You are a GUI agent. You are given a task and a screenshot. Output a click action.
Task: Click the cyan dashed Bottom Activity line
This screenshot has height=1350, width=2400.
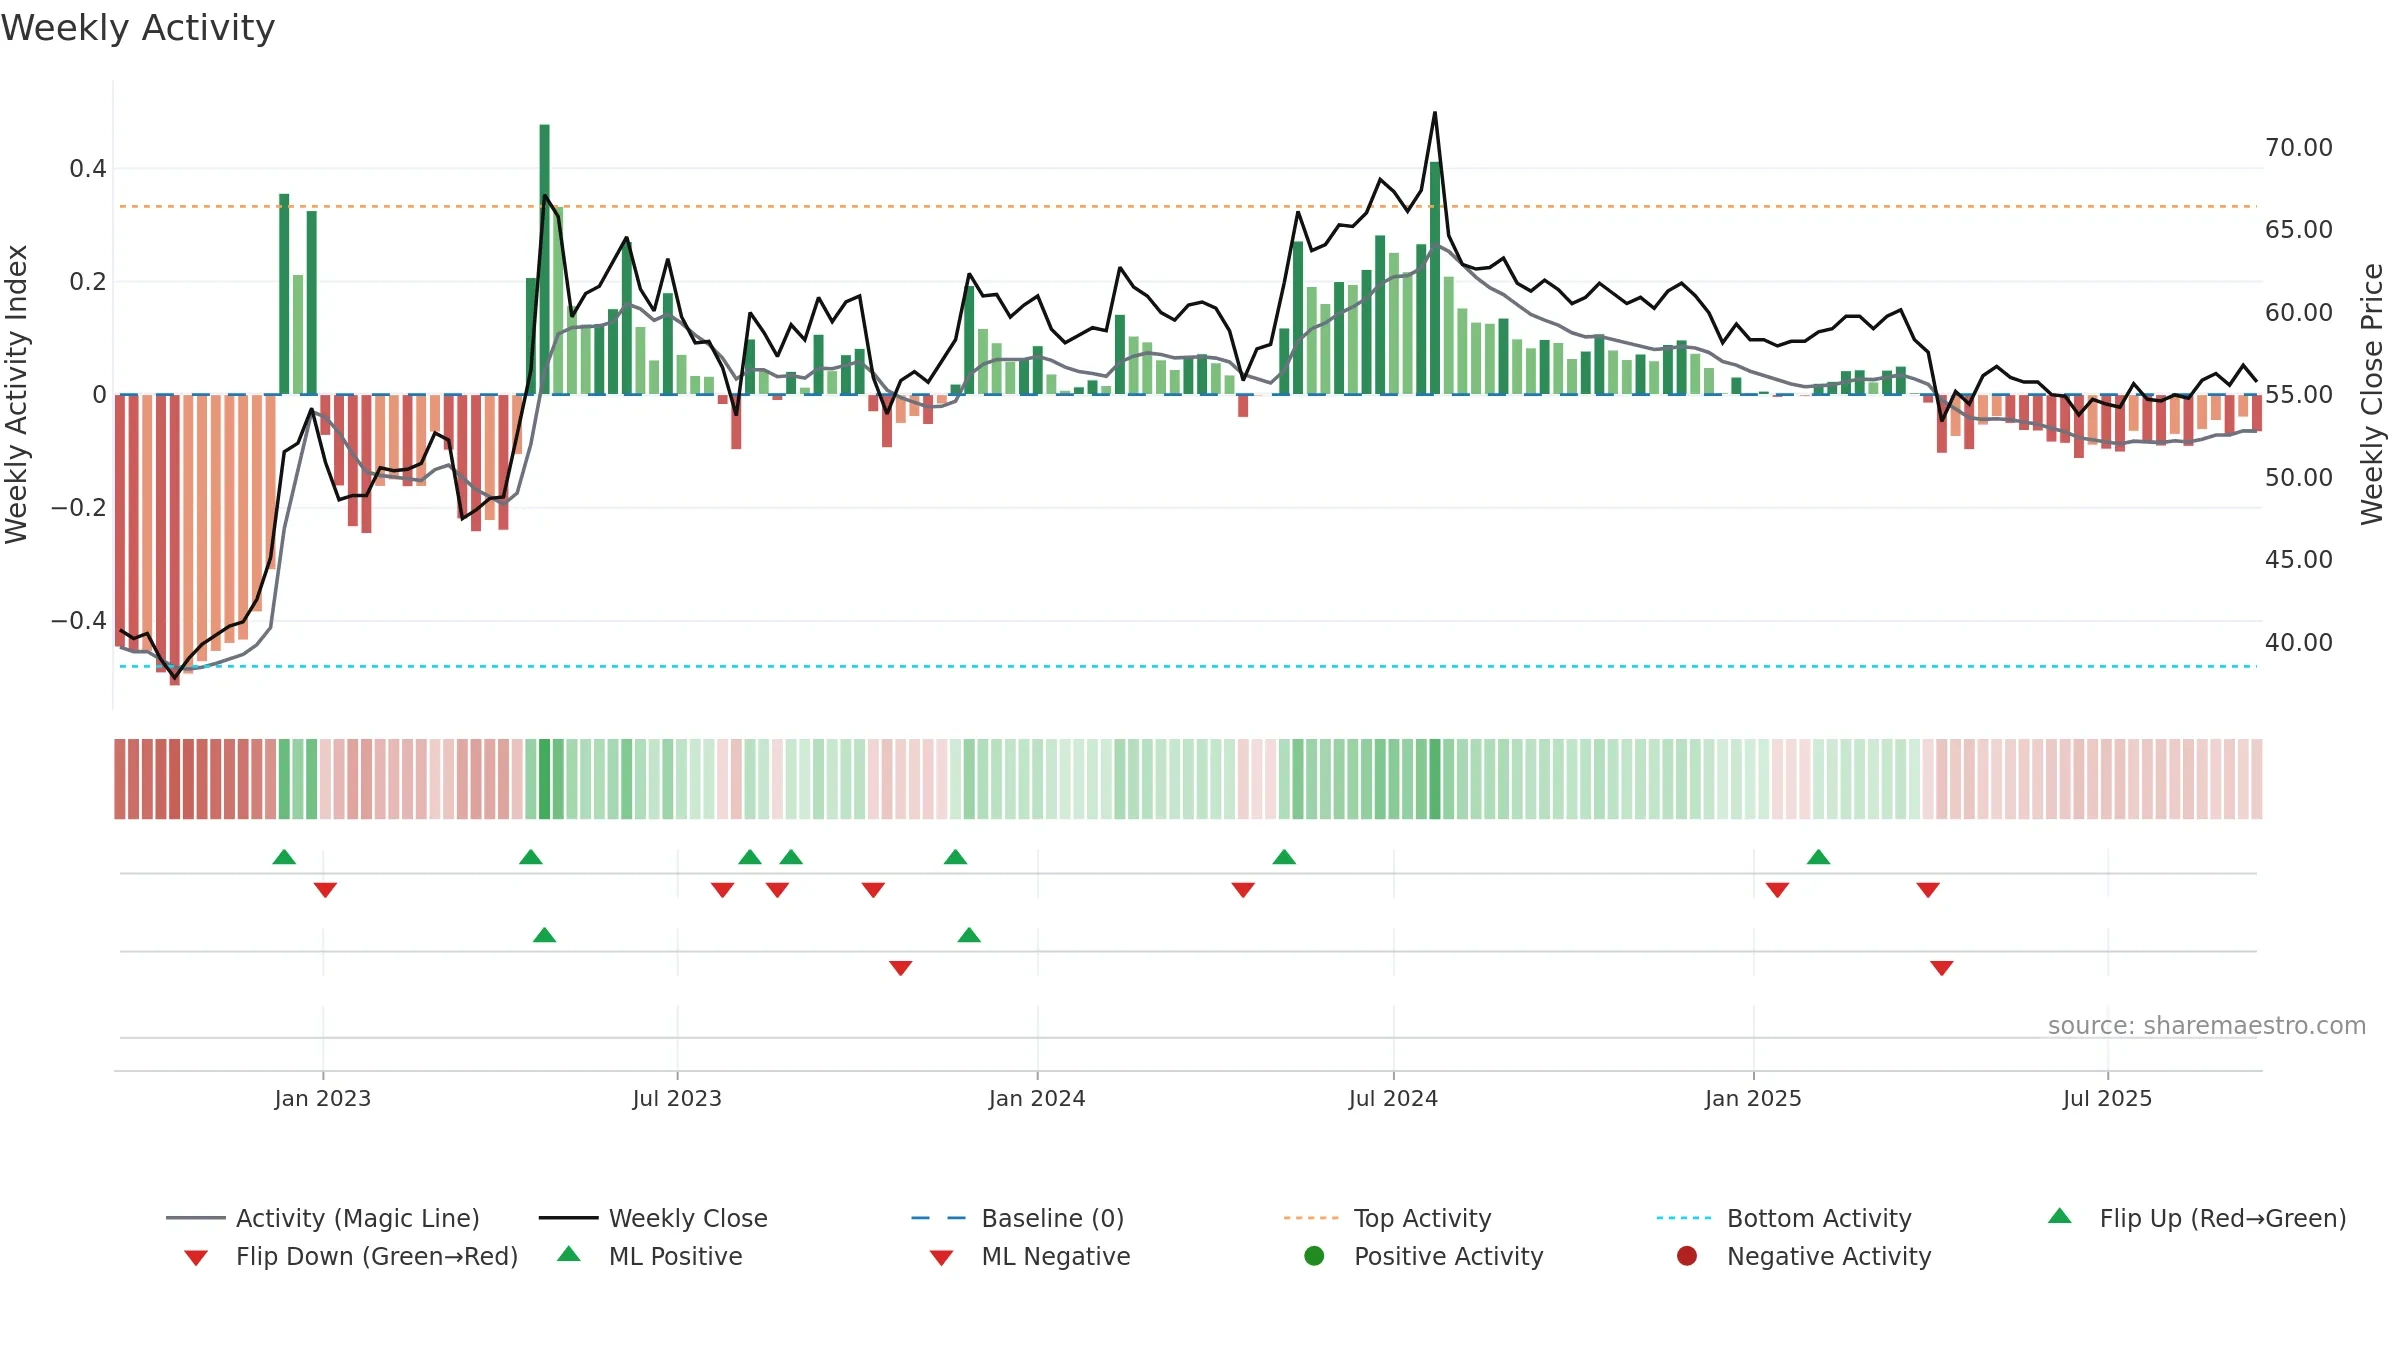tap(1188, 666)
